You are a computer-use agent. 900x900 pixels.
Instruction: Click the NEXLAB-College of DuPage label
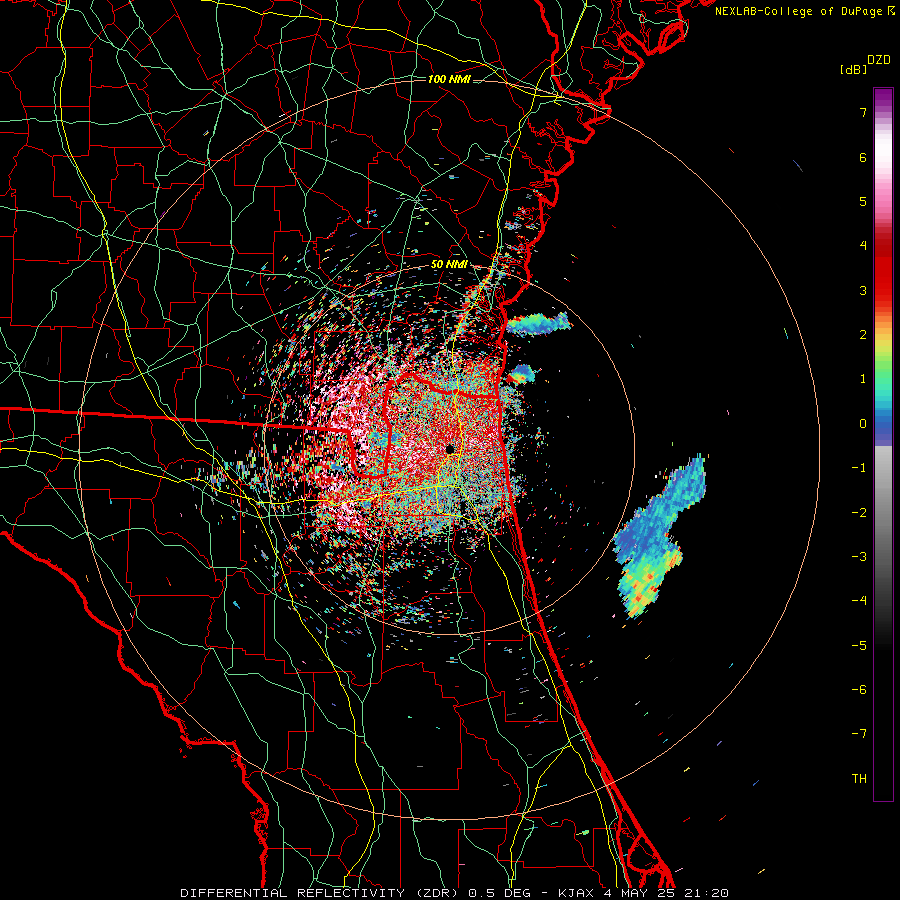[799, 11]
